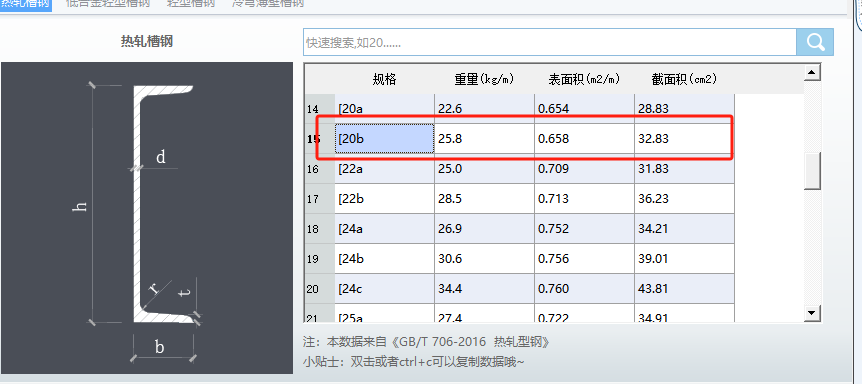862x384 pixels.
Task: Select row header number 15
Action: 319,139
